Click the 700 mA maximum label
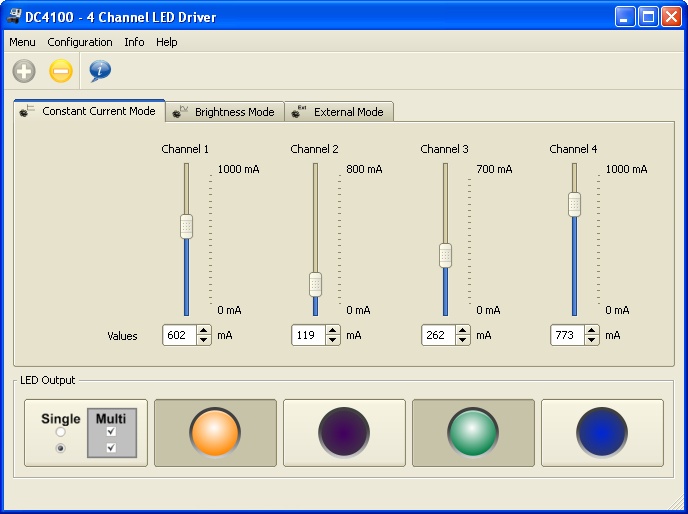The width and height of the screenshot is (688, 514). pyautogui.click(x=494, y=169)
